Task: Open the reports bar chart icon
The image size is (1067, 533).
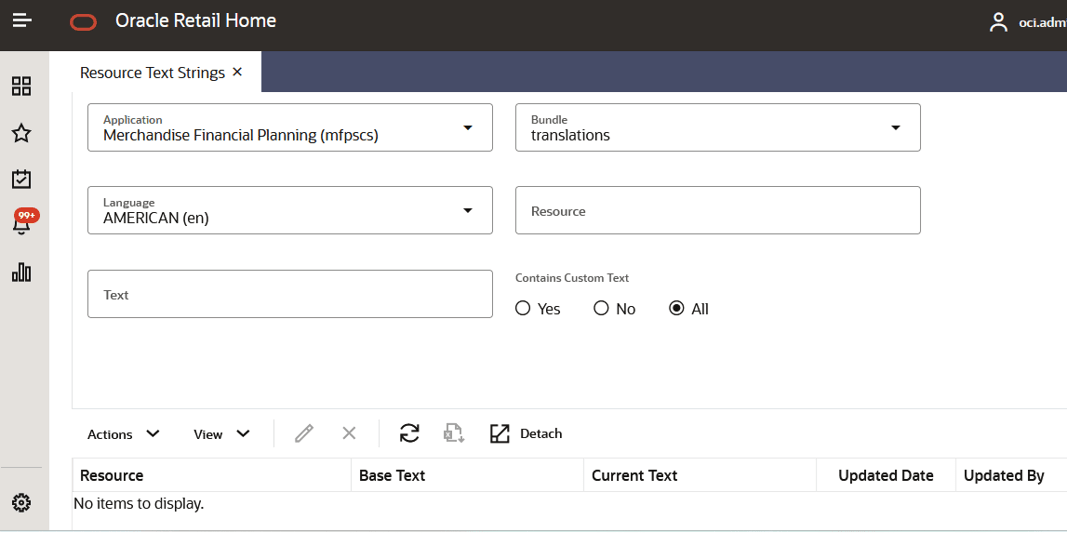Action: [x=22, y=272]
